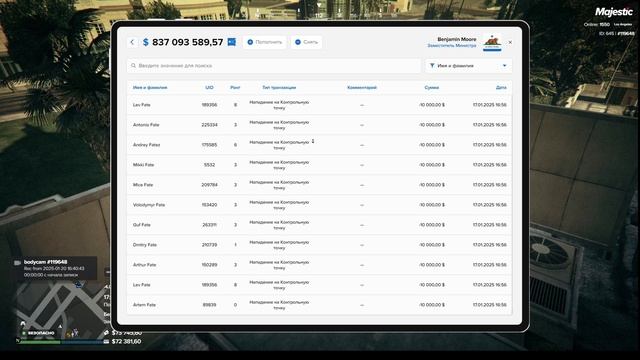The width and height of the screenshot is (640, 360).
Task: Click the date in the Antonio Fate row
Action: [490, 125]
